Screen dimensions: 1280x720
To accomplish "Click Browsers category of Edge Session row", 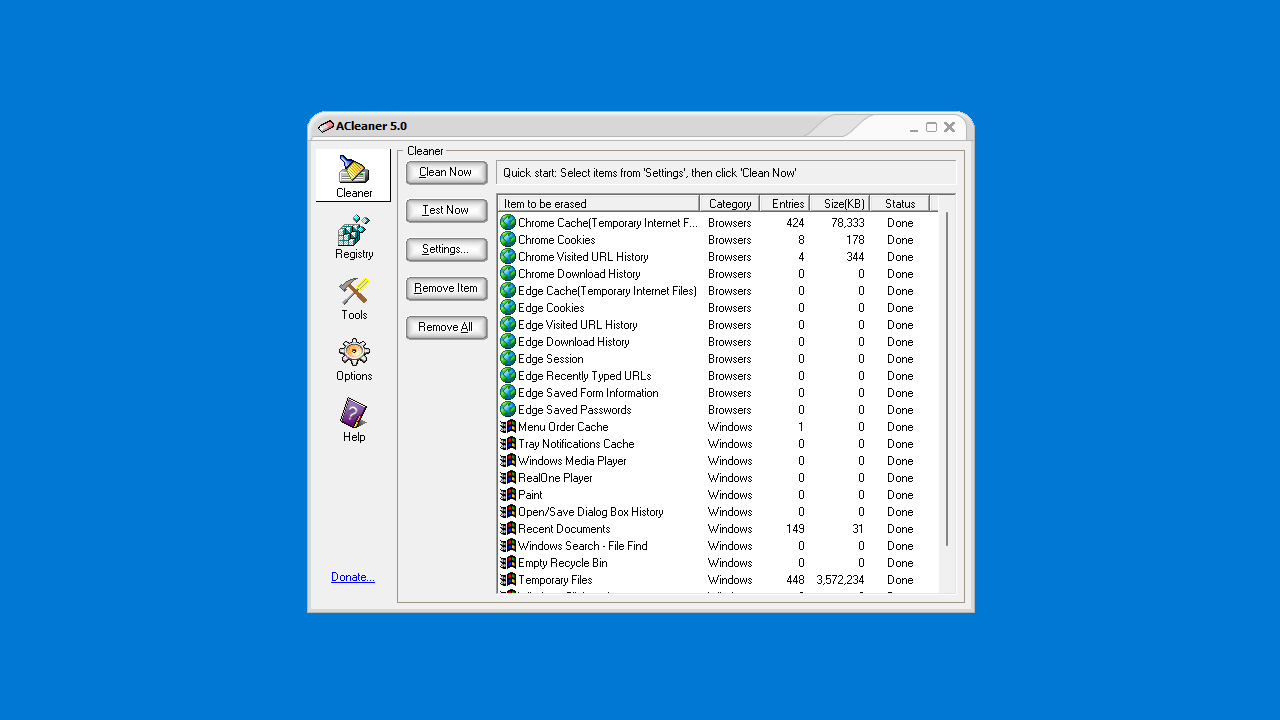I will (730, 359).
